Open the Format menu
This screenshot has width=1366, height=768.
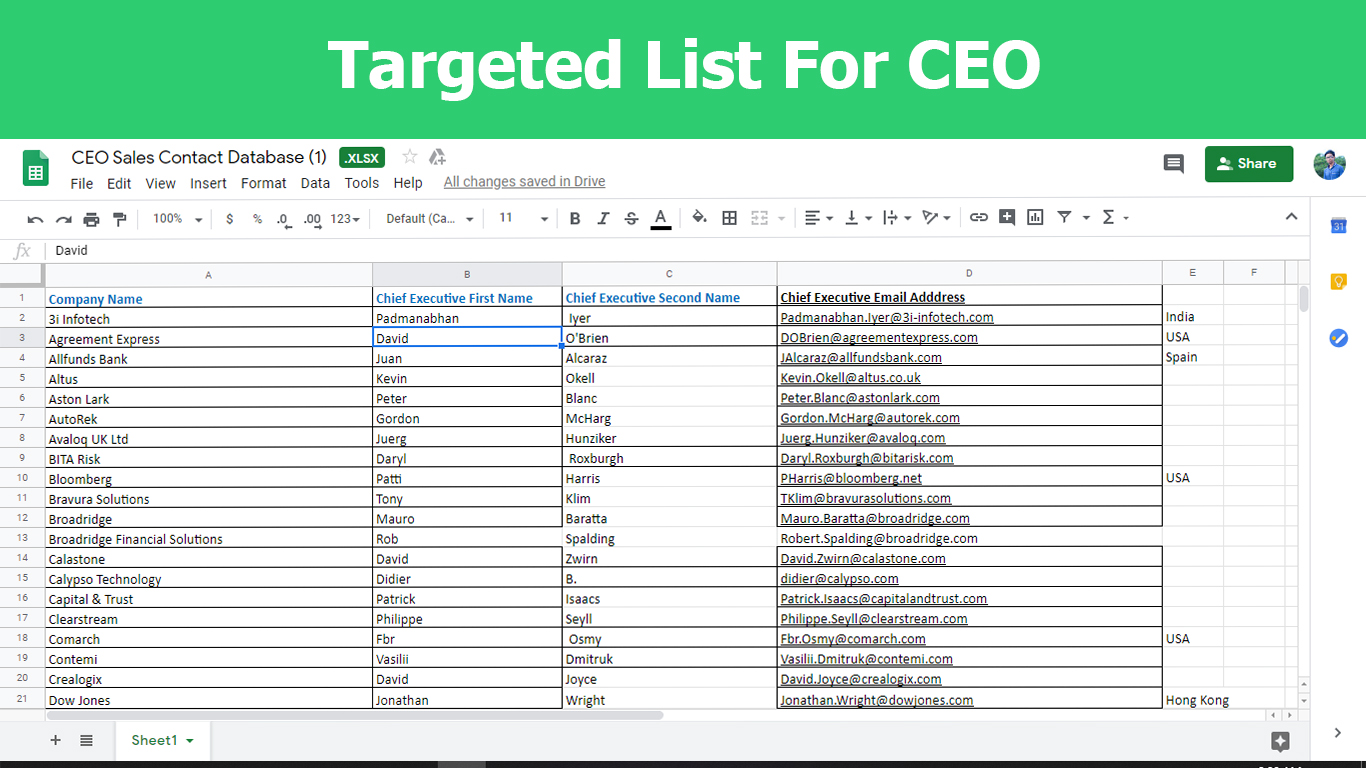[263, 183]
